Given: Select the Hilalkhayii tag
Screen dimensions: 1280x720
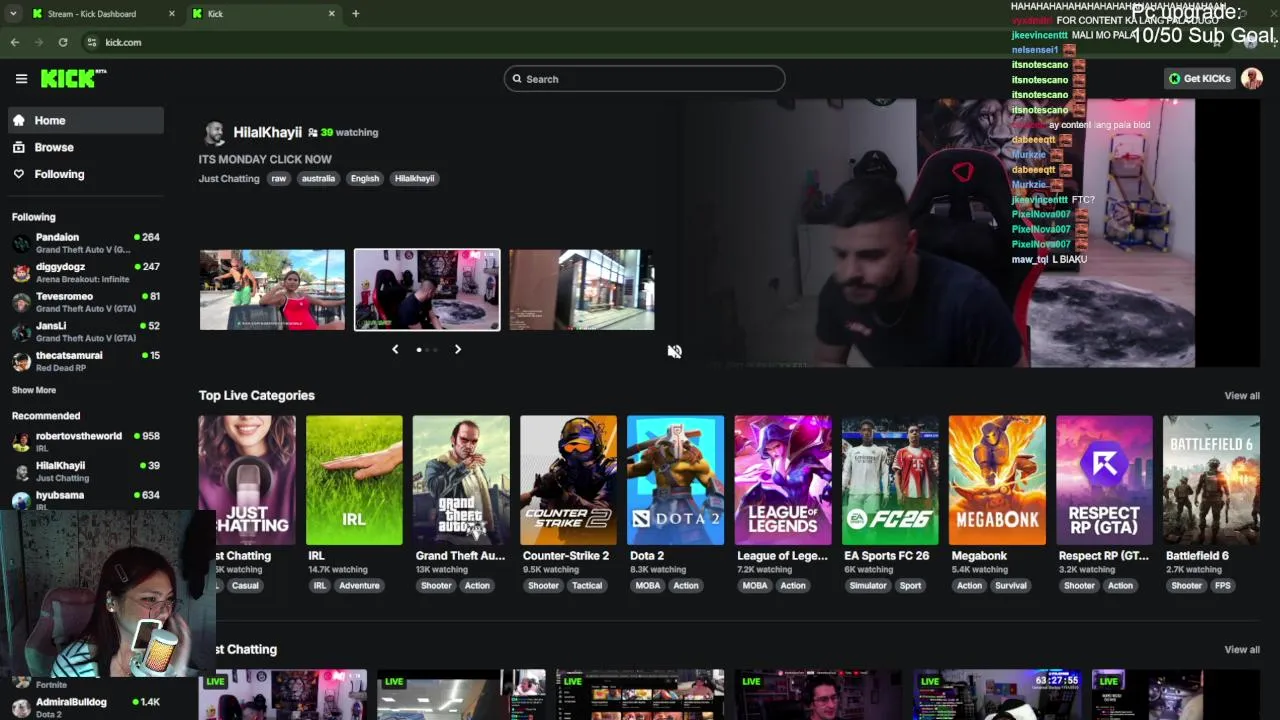Looking at the screenshot, I should click(414, 178).
